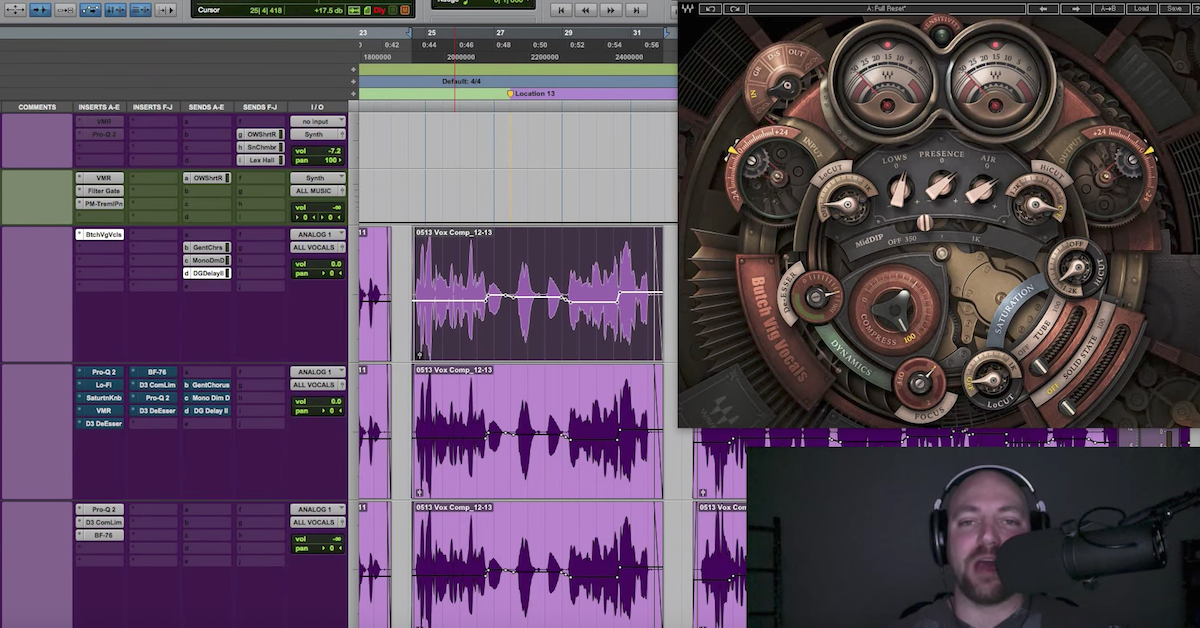Open the bottom track's ANALOG 1 input selector
The height and width of the screenshot is (628, 1200).
point(318,509)
